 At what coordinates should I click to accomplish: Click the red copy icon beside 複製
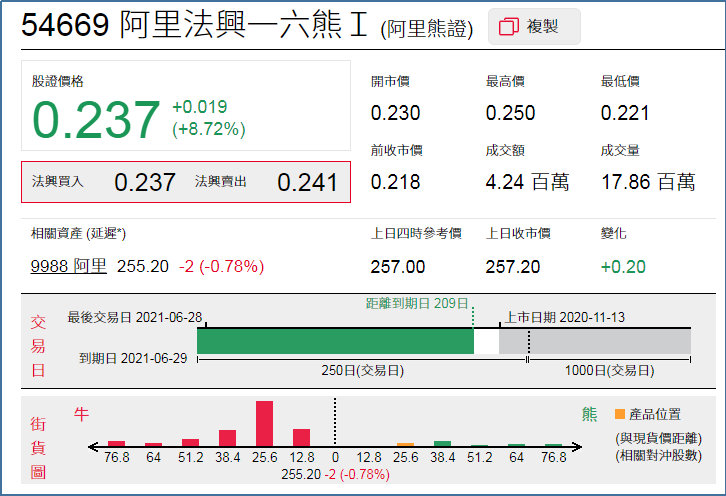click(508, 26)
